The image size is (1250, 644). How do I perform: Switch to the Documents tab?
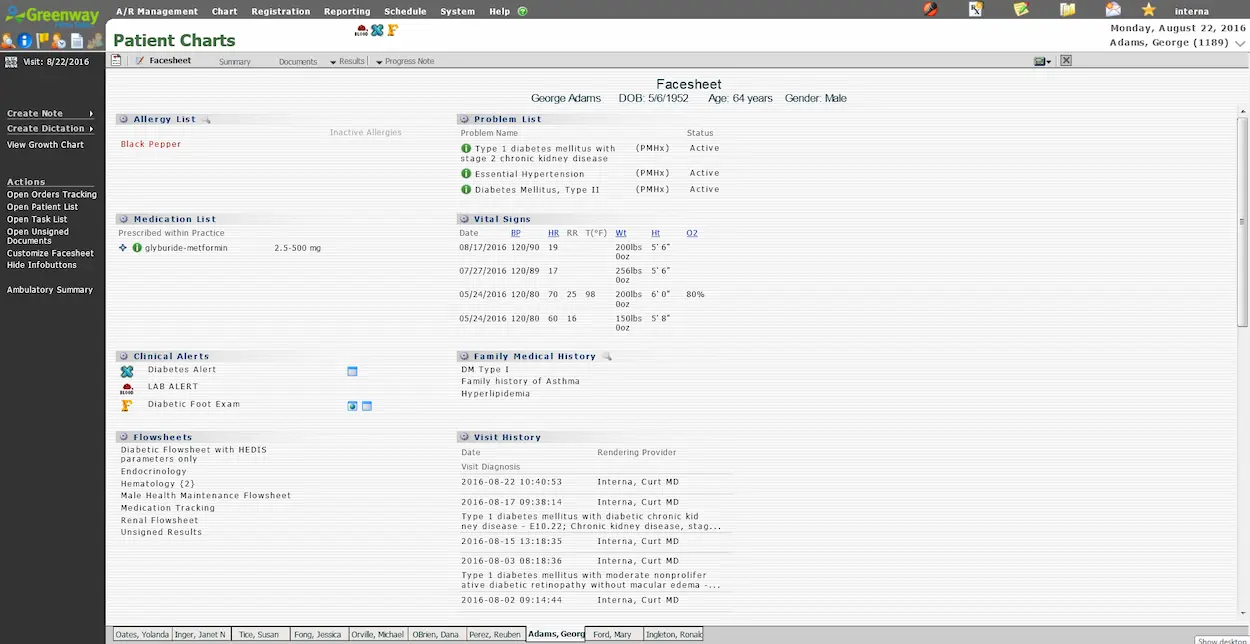(x=297, y=60)
